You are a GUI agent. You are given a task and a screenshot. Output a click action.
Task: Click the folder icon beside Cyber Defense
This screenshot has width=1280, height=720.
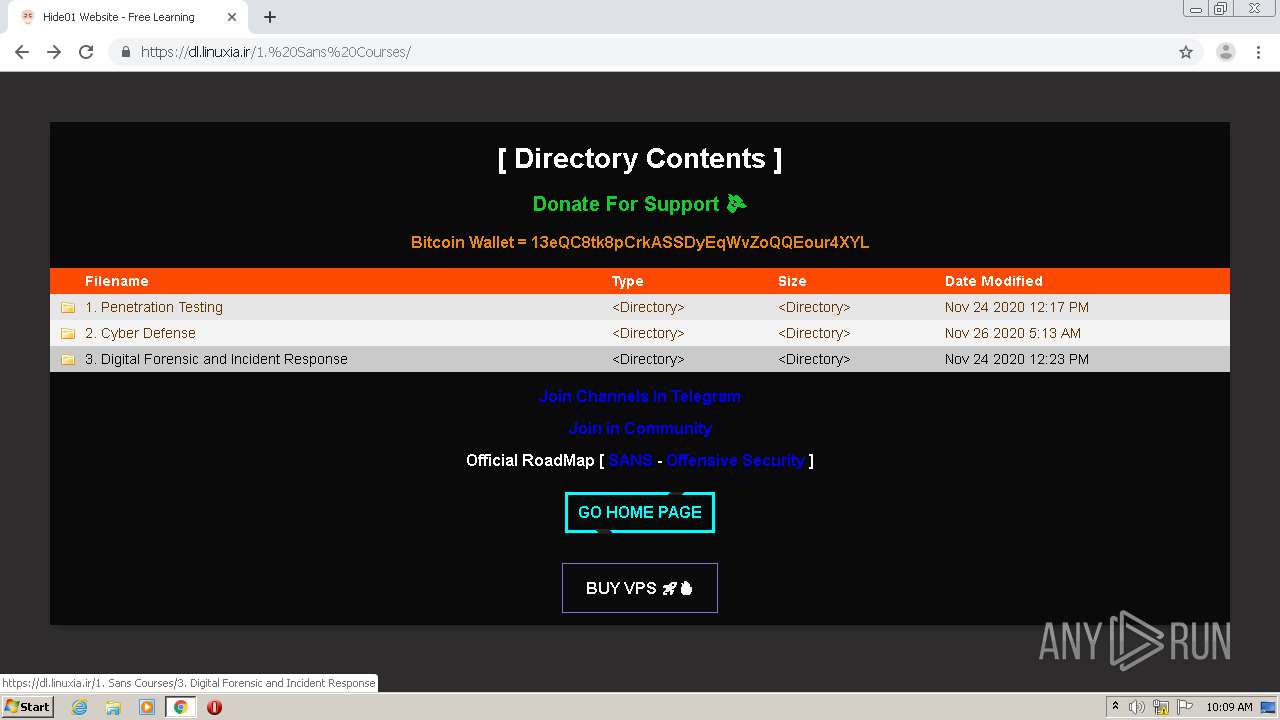pos(68,333)
